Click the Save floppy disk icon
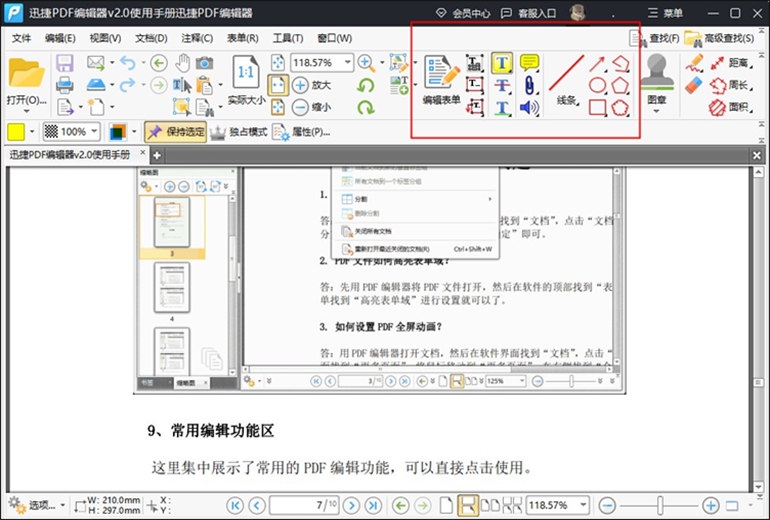770x520 pixels. tap(65, 63)
